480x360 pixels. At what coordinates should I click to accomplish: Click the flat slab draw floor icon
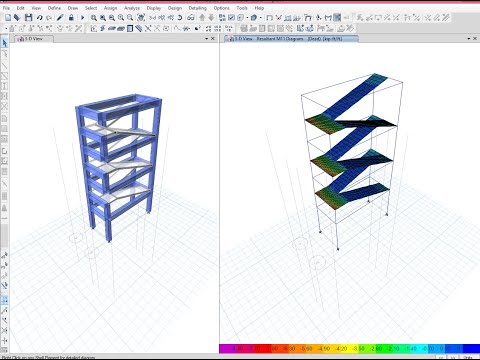(112, 29)
